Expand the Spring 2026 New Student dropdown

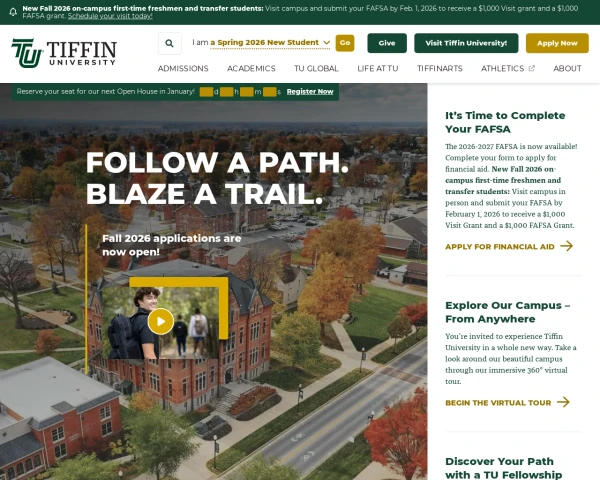point(270,43)
